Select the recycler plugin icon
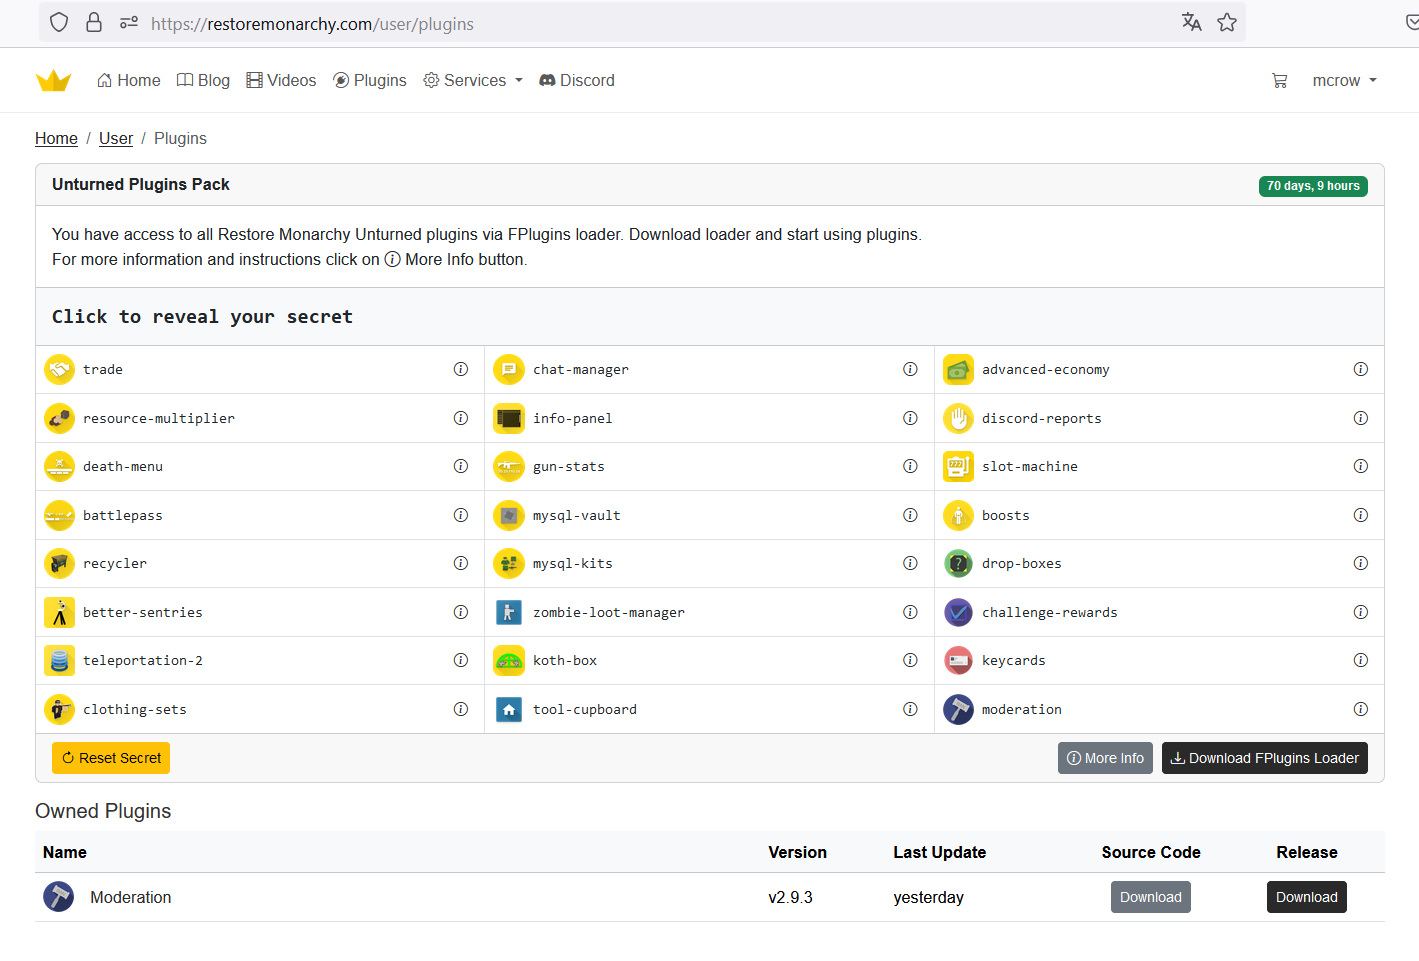1419x961 pixels. [59, 563]
